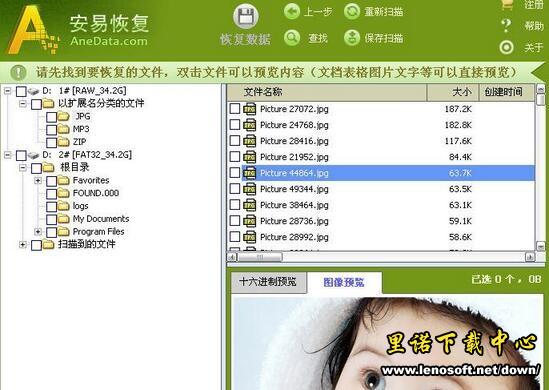Click file icon of Picture 21952.jpg

click(x=250, y=157)
